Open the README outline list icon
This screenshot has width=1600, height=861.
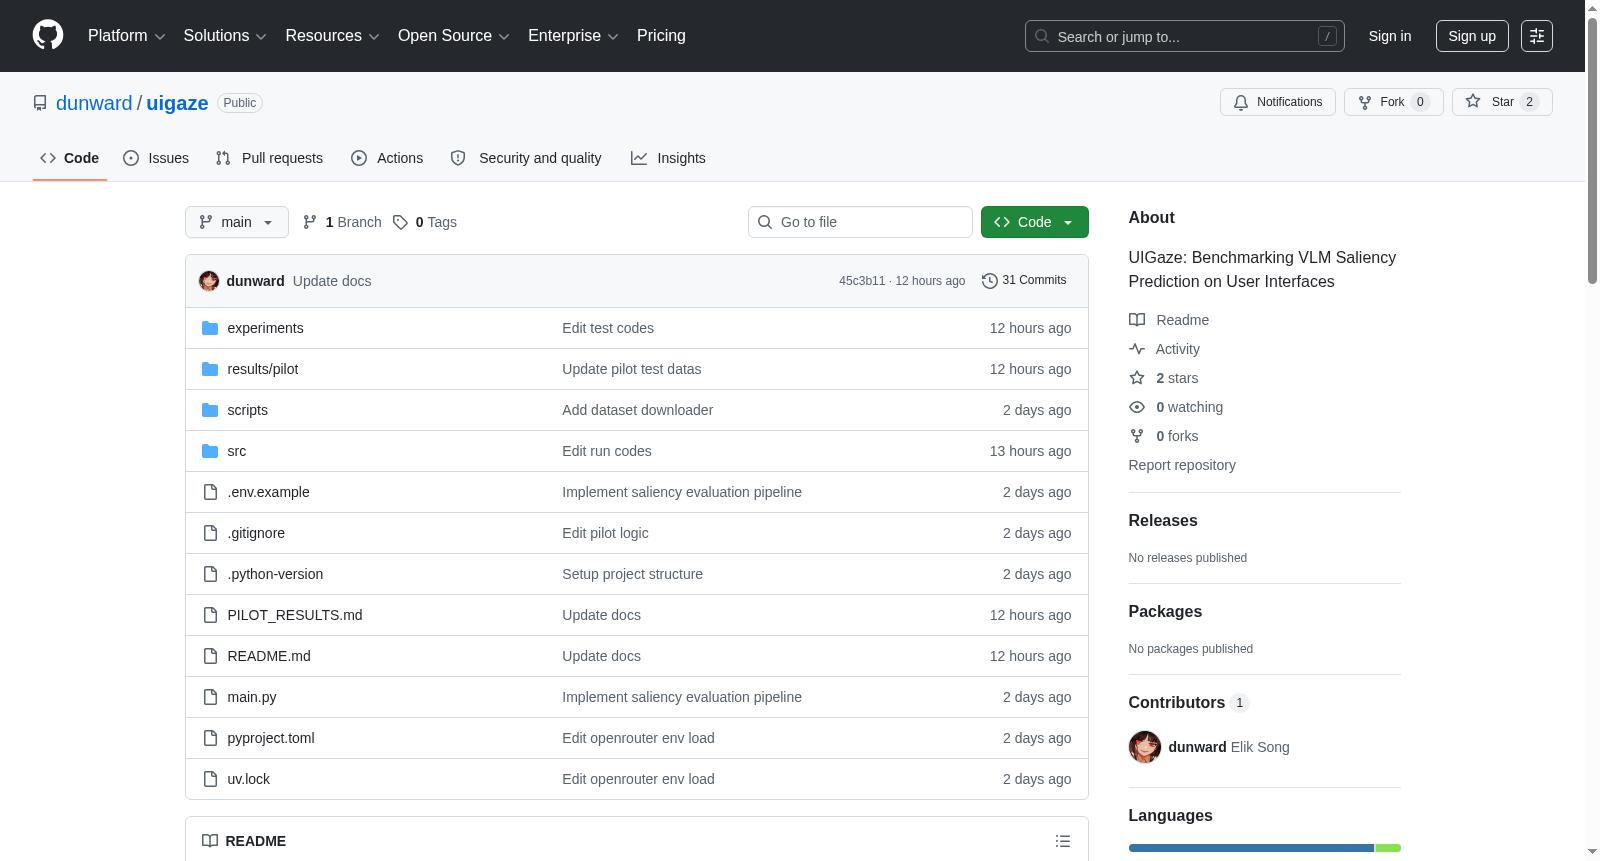1063,841
